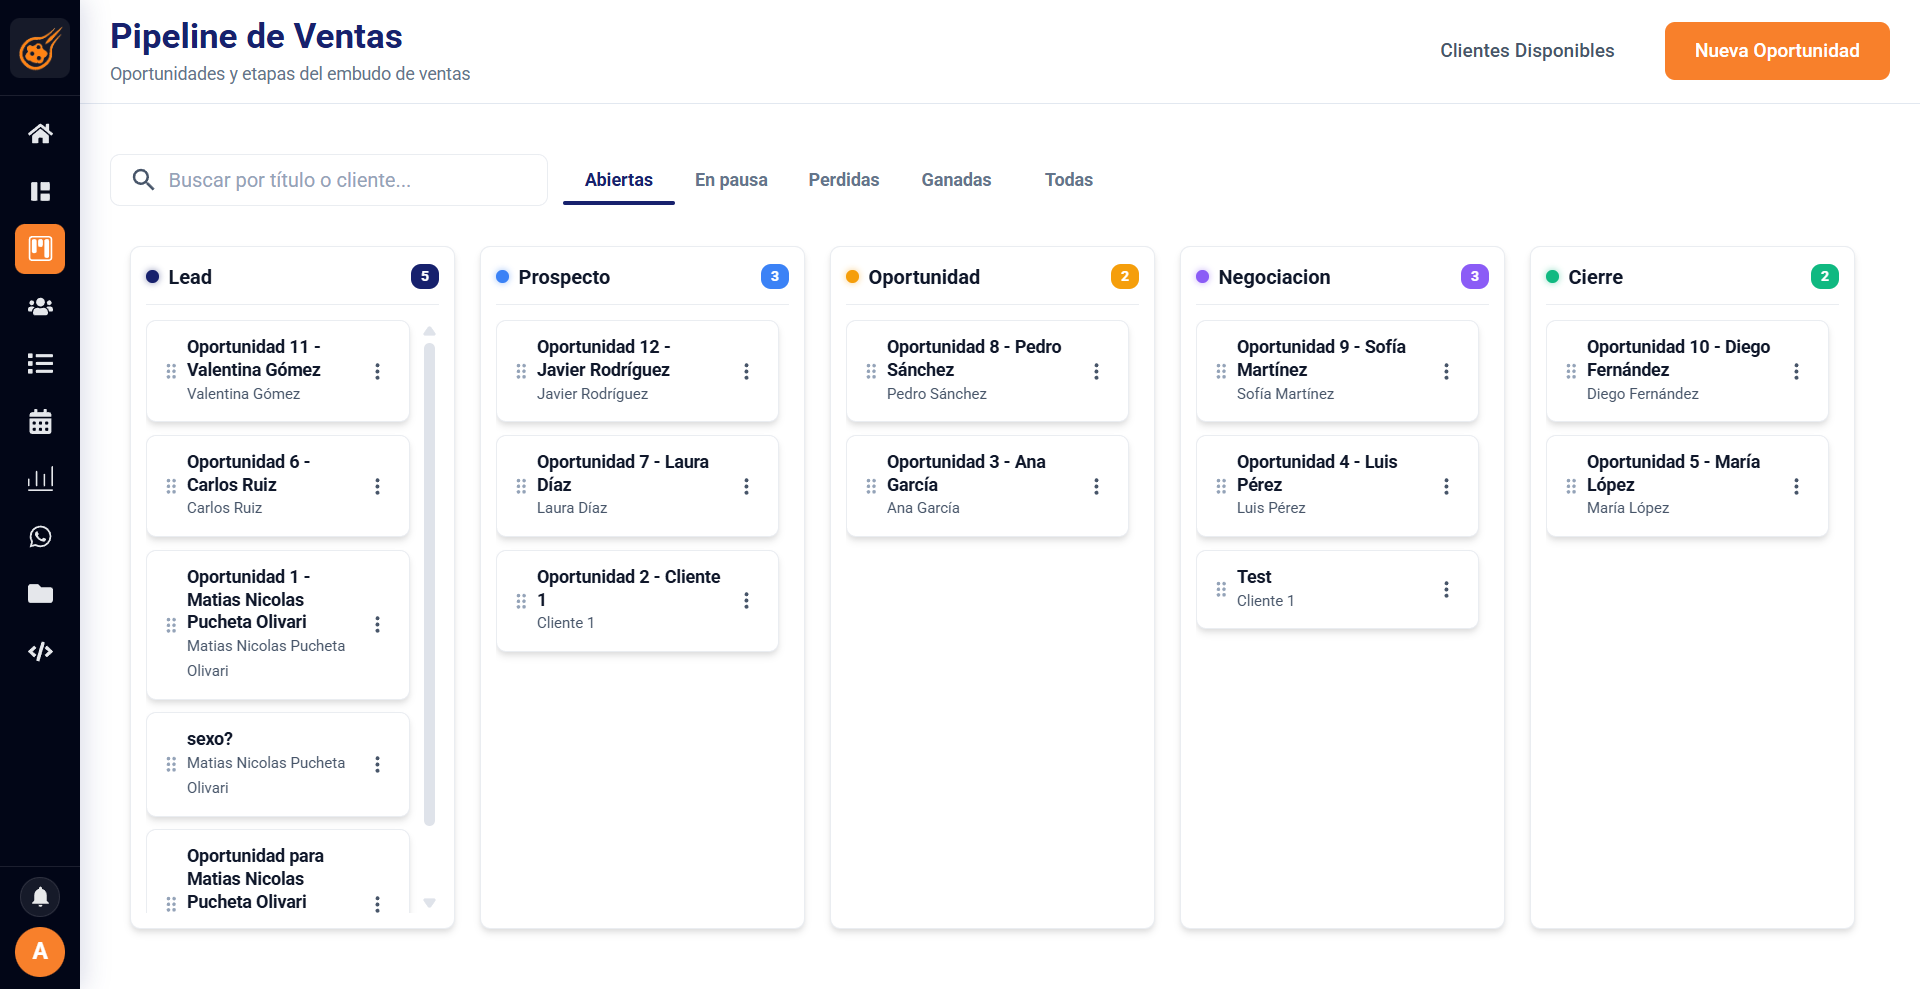The height and width of the screenshot is (989, 1920).
Task: Open options menu for Oportunidad 10 - Diego Fernández
Action: (1797, 371)
